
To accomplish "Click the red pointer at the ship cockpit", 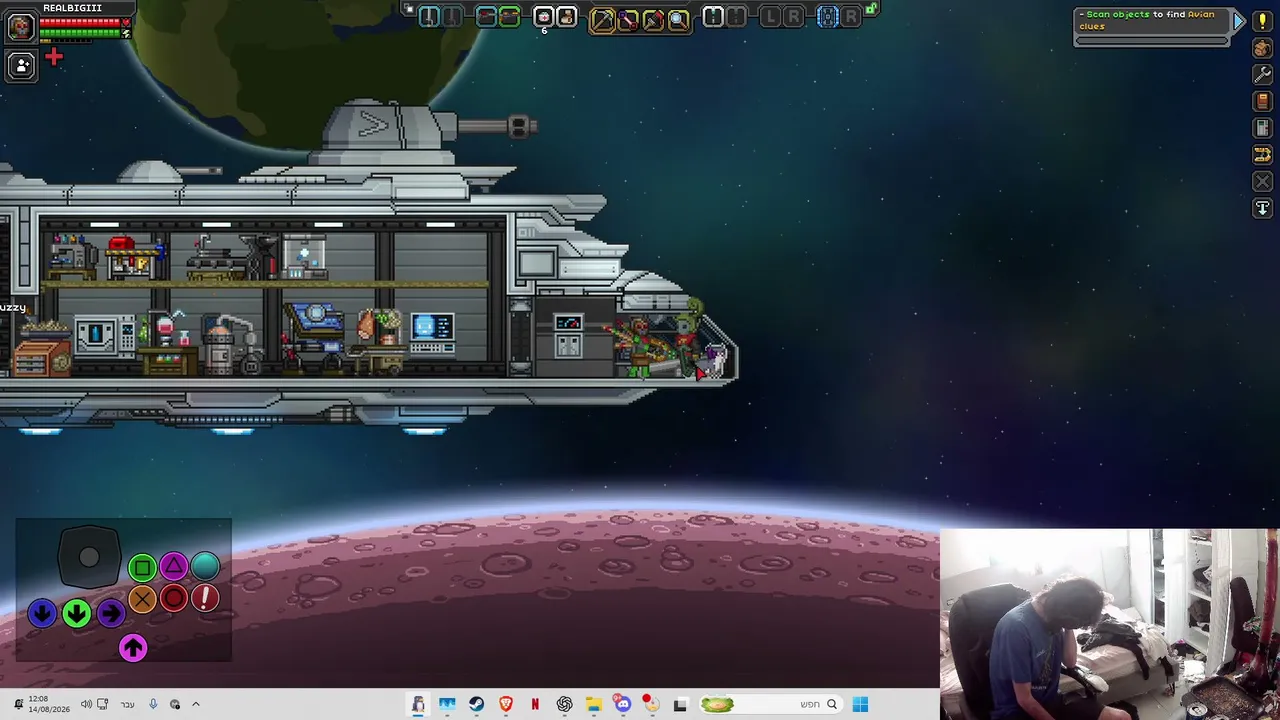I will point(700,373).
